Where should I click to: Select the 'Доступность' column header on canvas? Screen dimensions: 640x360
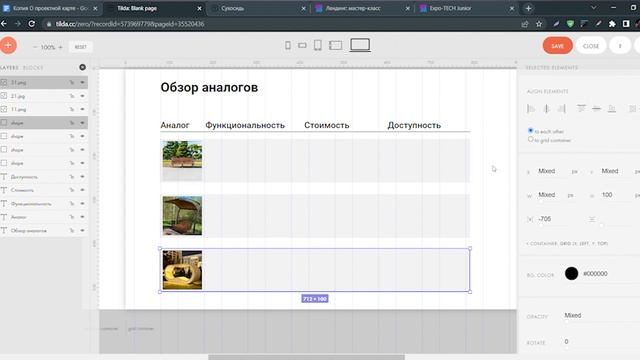pos(414,125)
